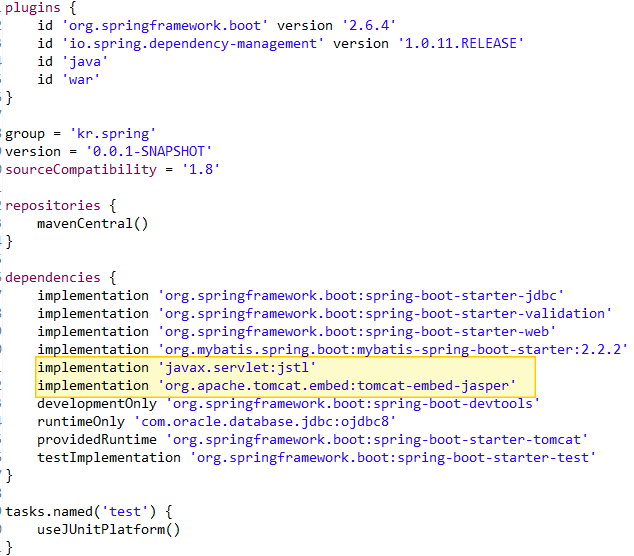Image resolution: width=634 pixels, height=556 pixels.
Task: Click the sourceCompatibility property name
Action: tap(81, 170)
